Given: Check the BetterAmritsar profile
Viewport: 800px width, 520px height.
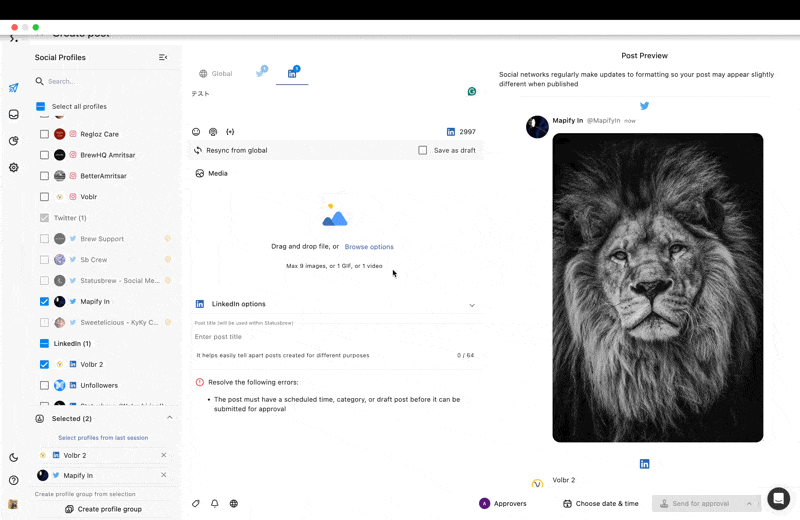Looking at the screenshot, I should point(44,176).
